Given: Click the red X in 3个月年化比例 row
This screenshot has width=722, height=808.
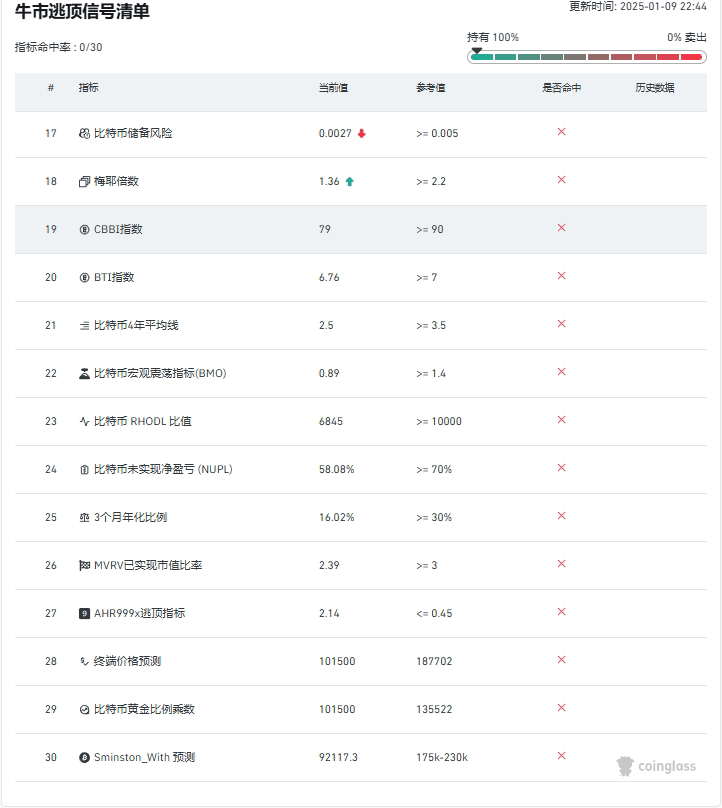Looking at the screenshot, I should (x=562, y=516).
